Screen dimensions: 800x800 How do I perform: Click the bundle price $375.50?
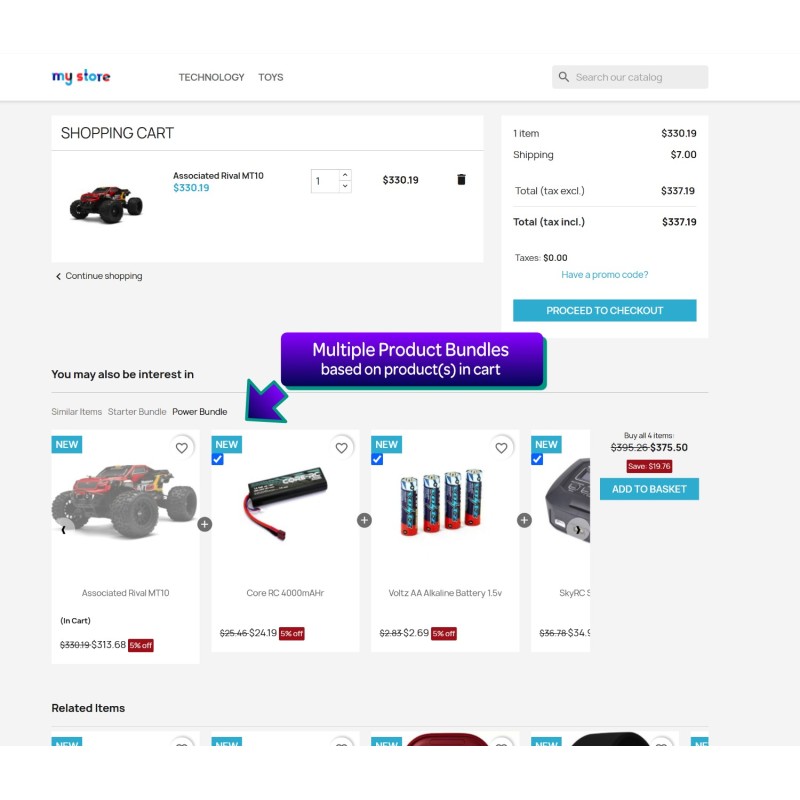pos(669,447)
